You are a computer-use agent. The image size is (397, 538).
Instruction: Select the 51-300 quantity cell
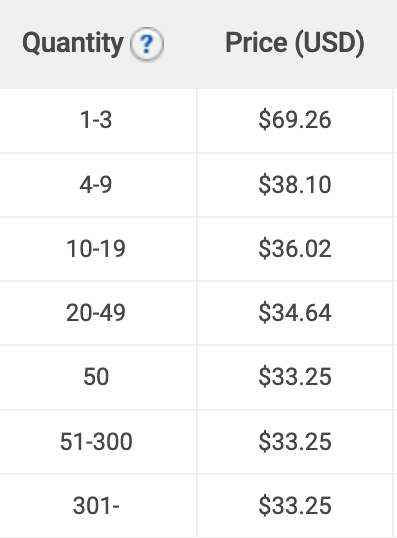pos(98,442)
